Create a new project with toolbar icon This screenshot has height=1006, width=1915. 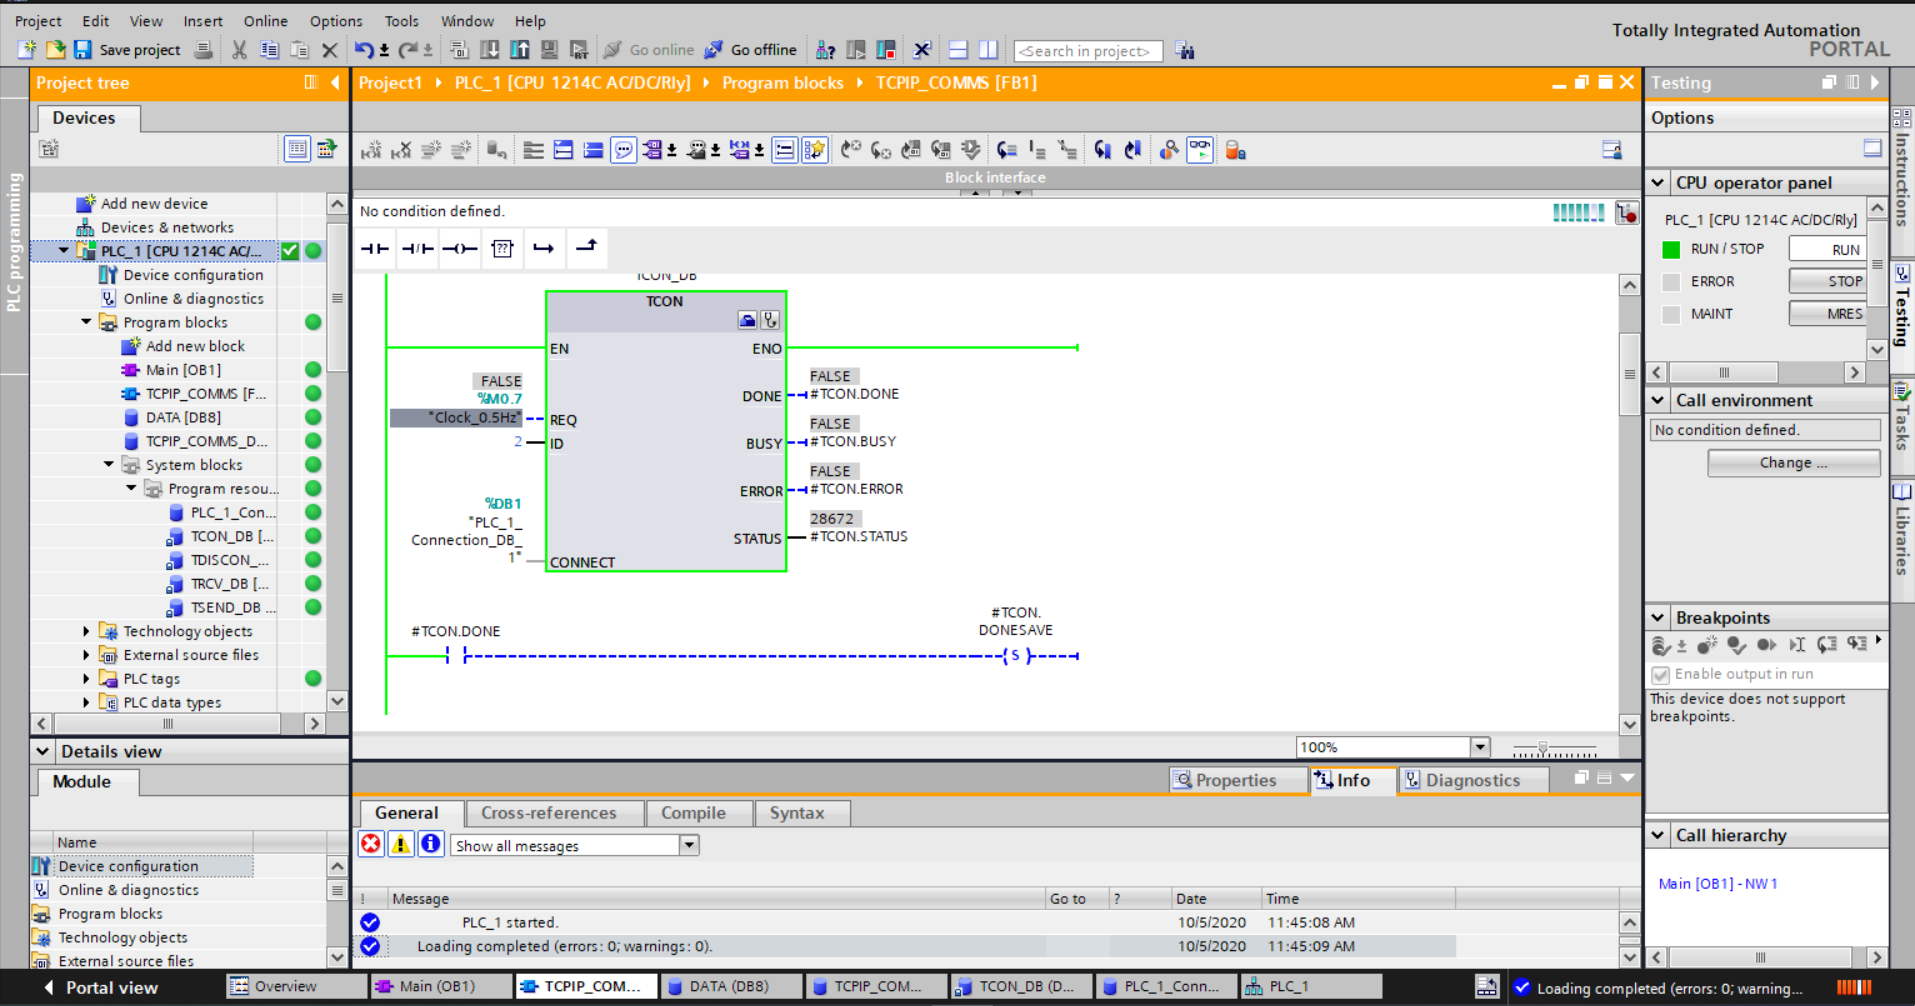27,50
